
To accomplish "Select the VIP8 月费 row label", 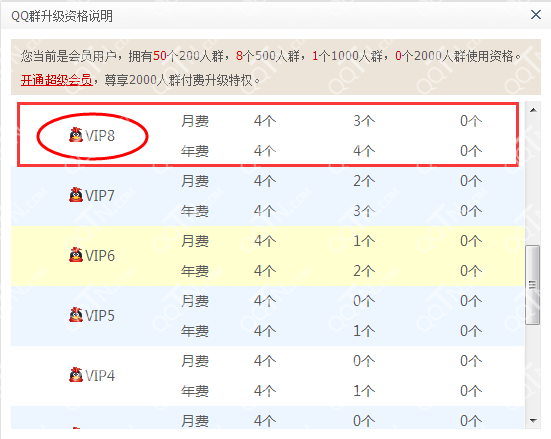I will (x=195, y=121).
